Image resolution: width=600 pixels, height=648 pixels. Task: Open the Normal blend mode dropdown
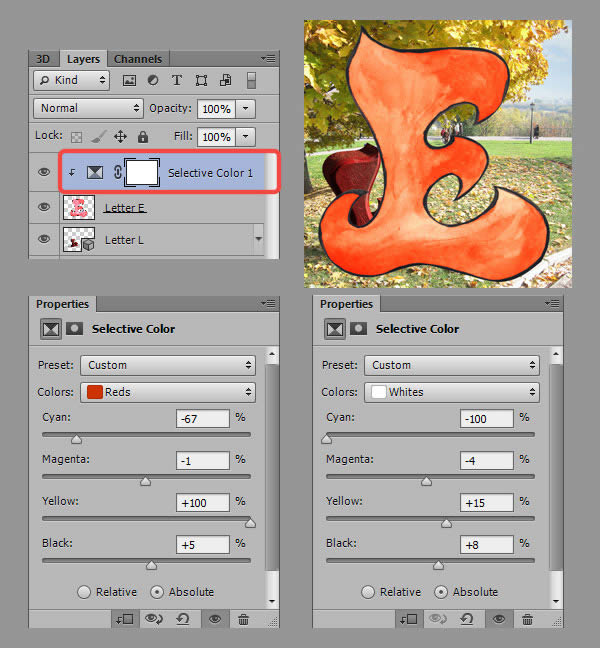tap(88, 108)
